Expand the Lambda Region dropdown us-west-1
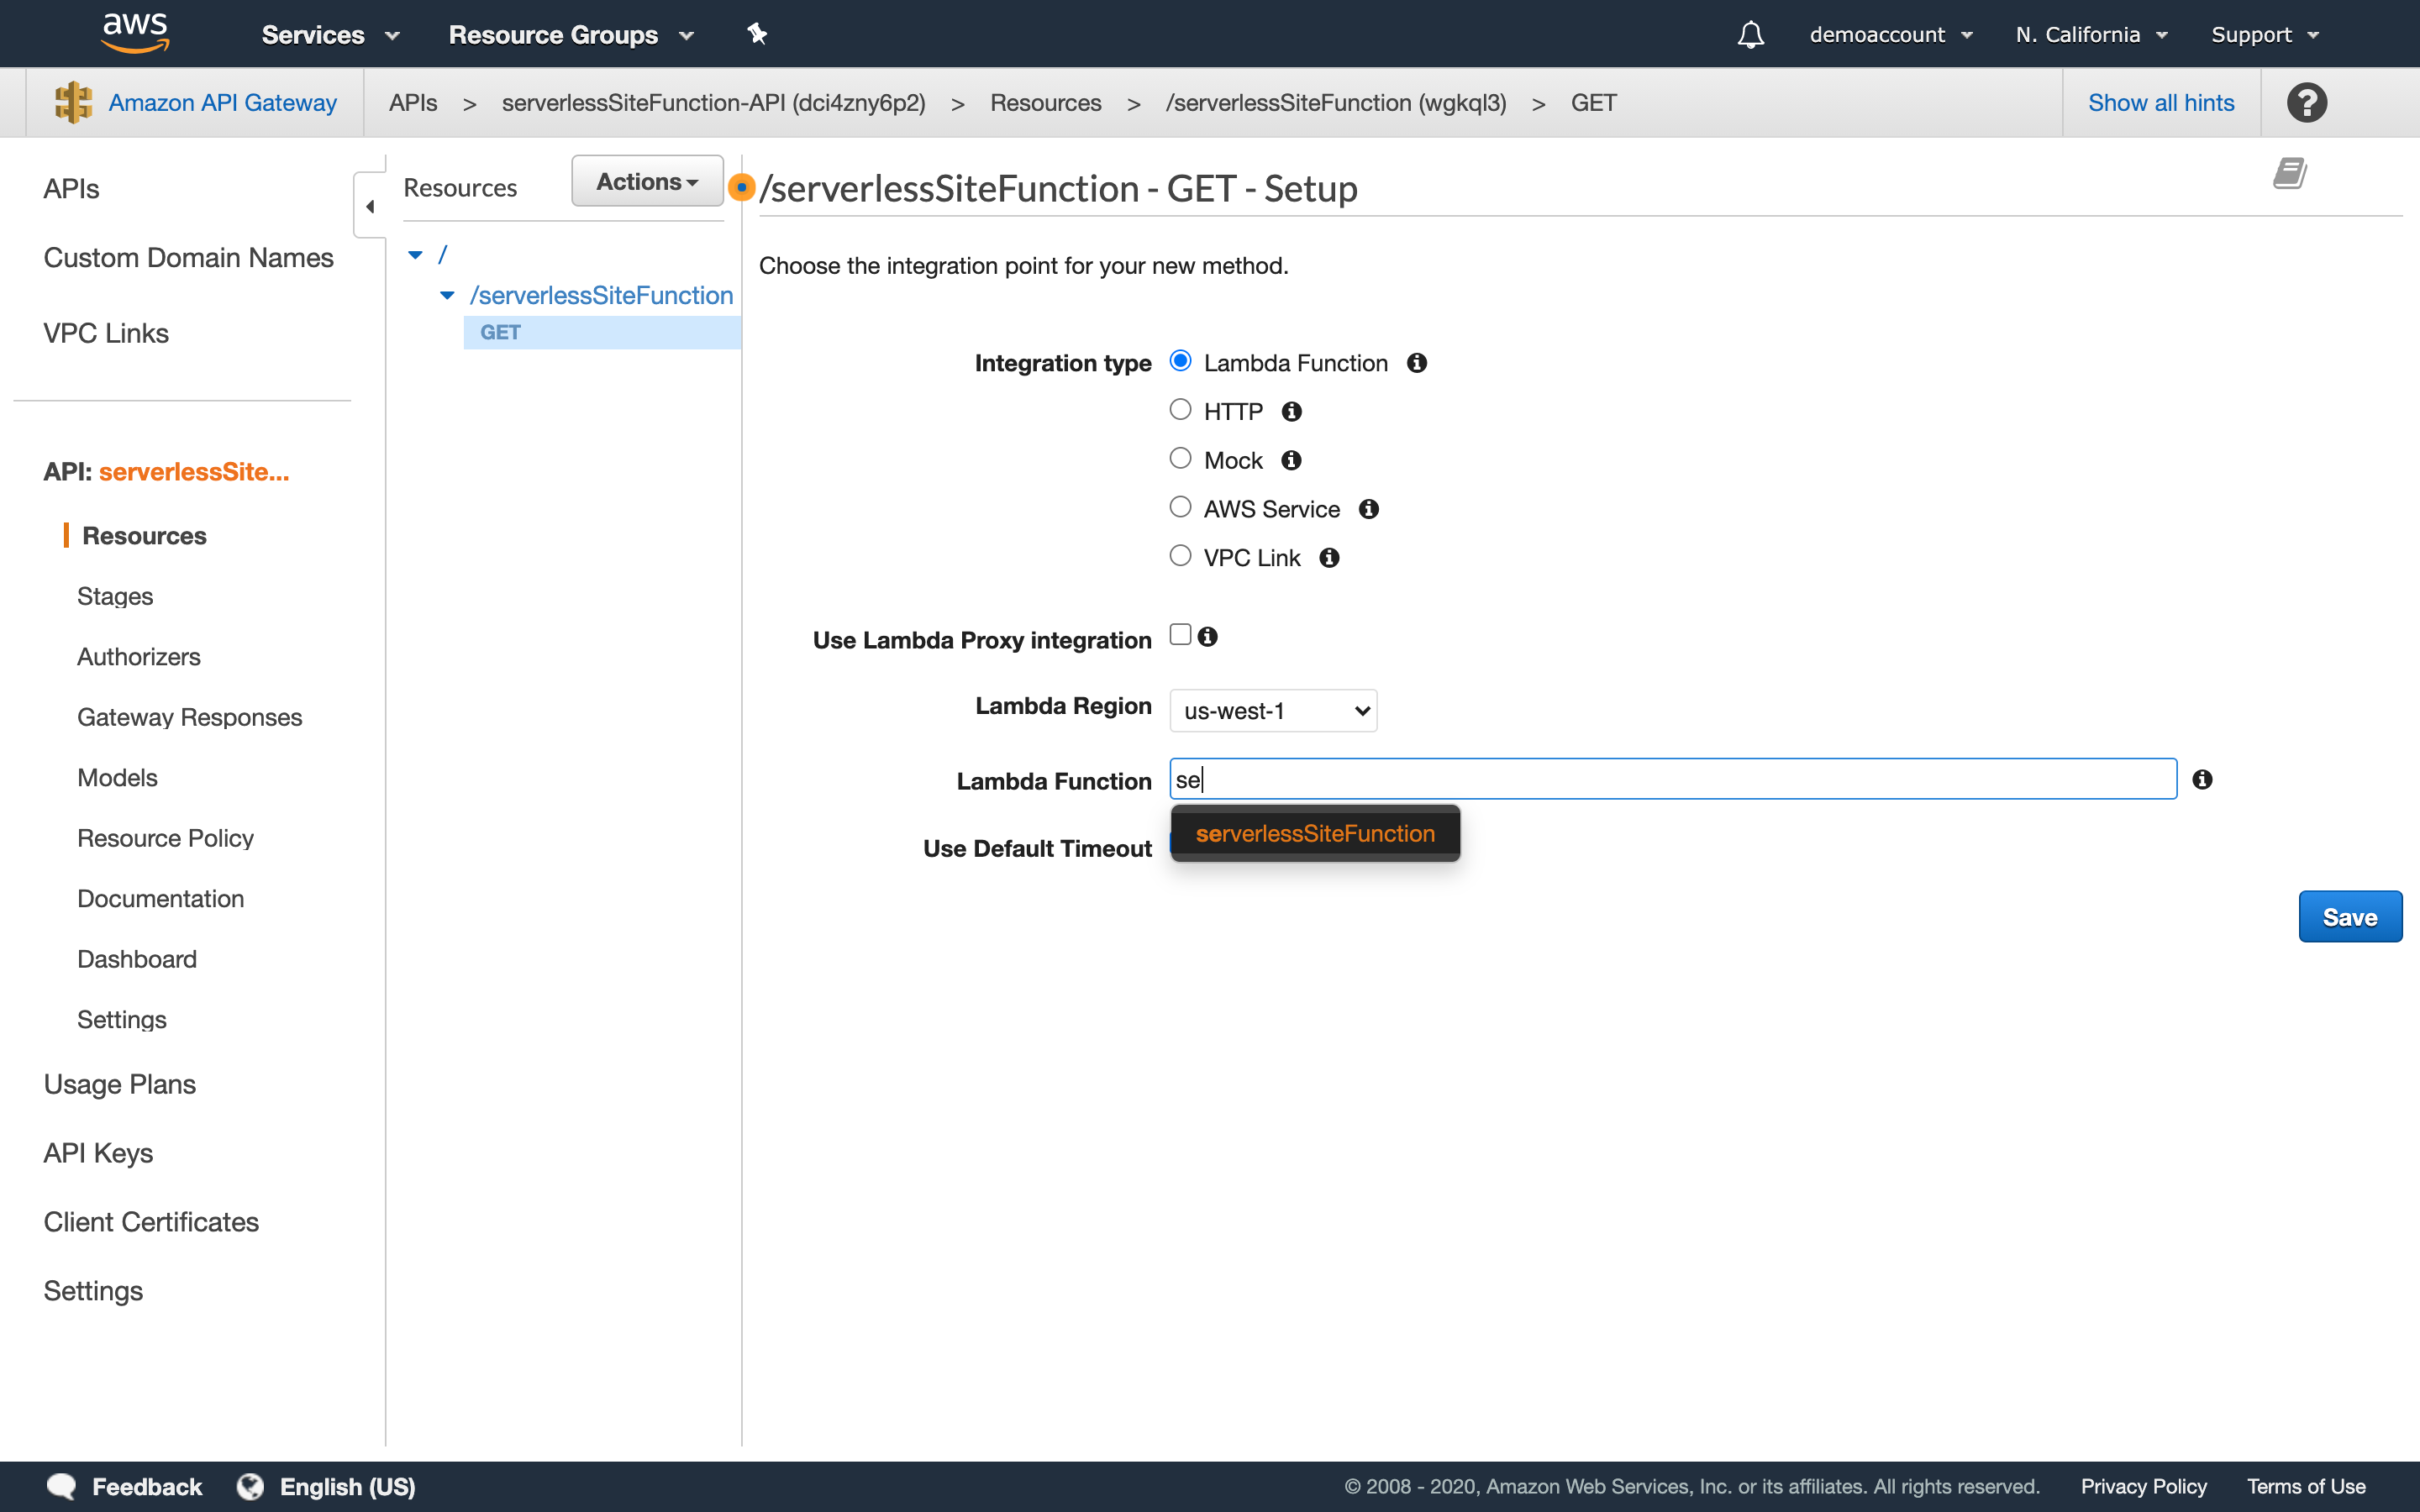 coord(1272,709)
